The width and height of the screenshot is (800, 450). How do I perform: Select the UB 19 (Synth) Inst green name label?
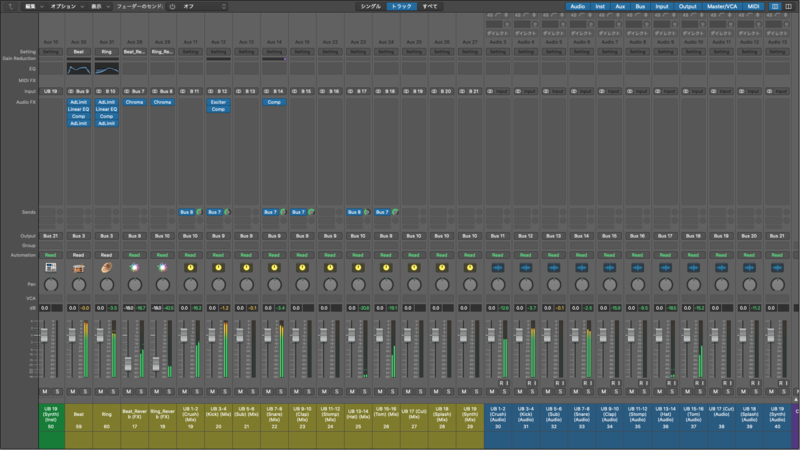pos(51,418)
